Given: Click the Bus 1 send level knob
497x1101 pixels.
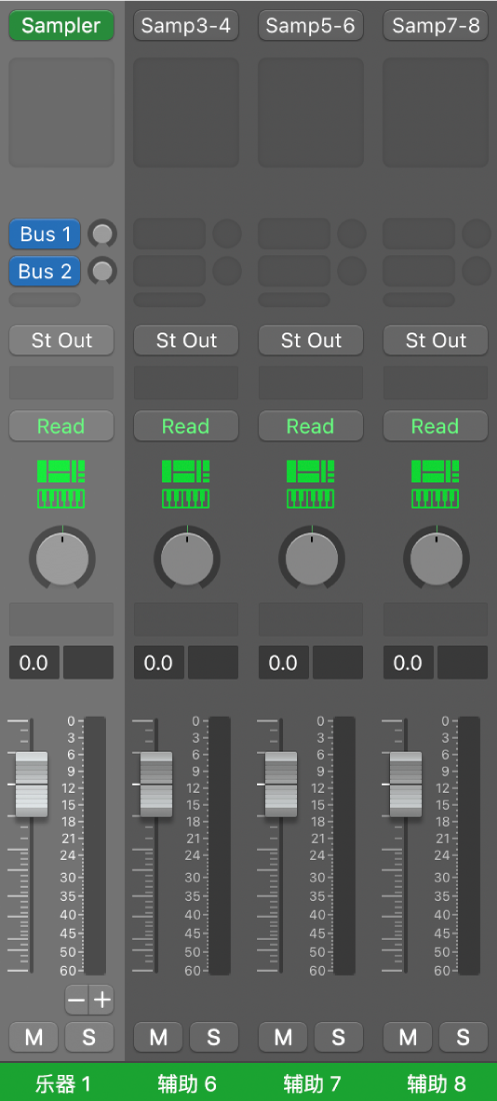Looking at the screenshot, I should tap(102, 234).
